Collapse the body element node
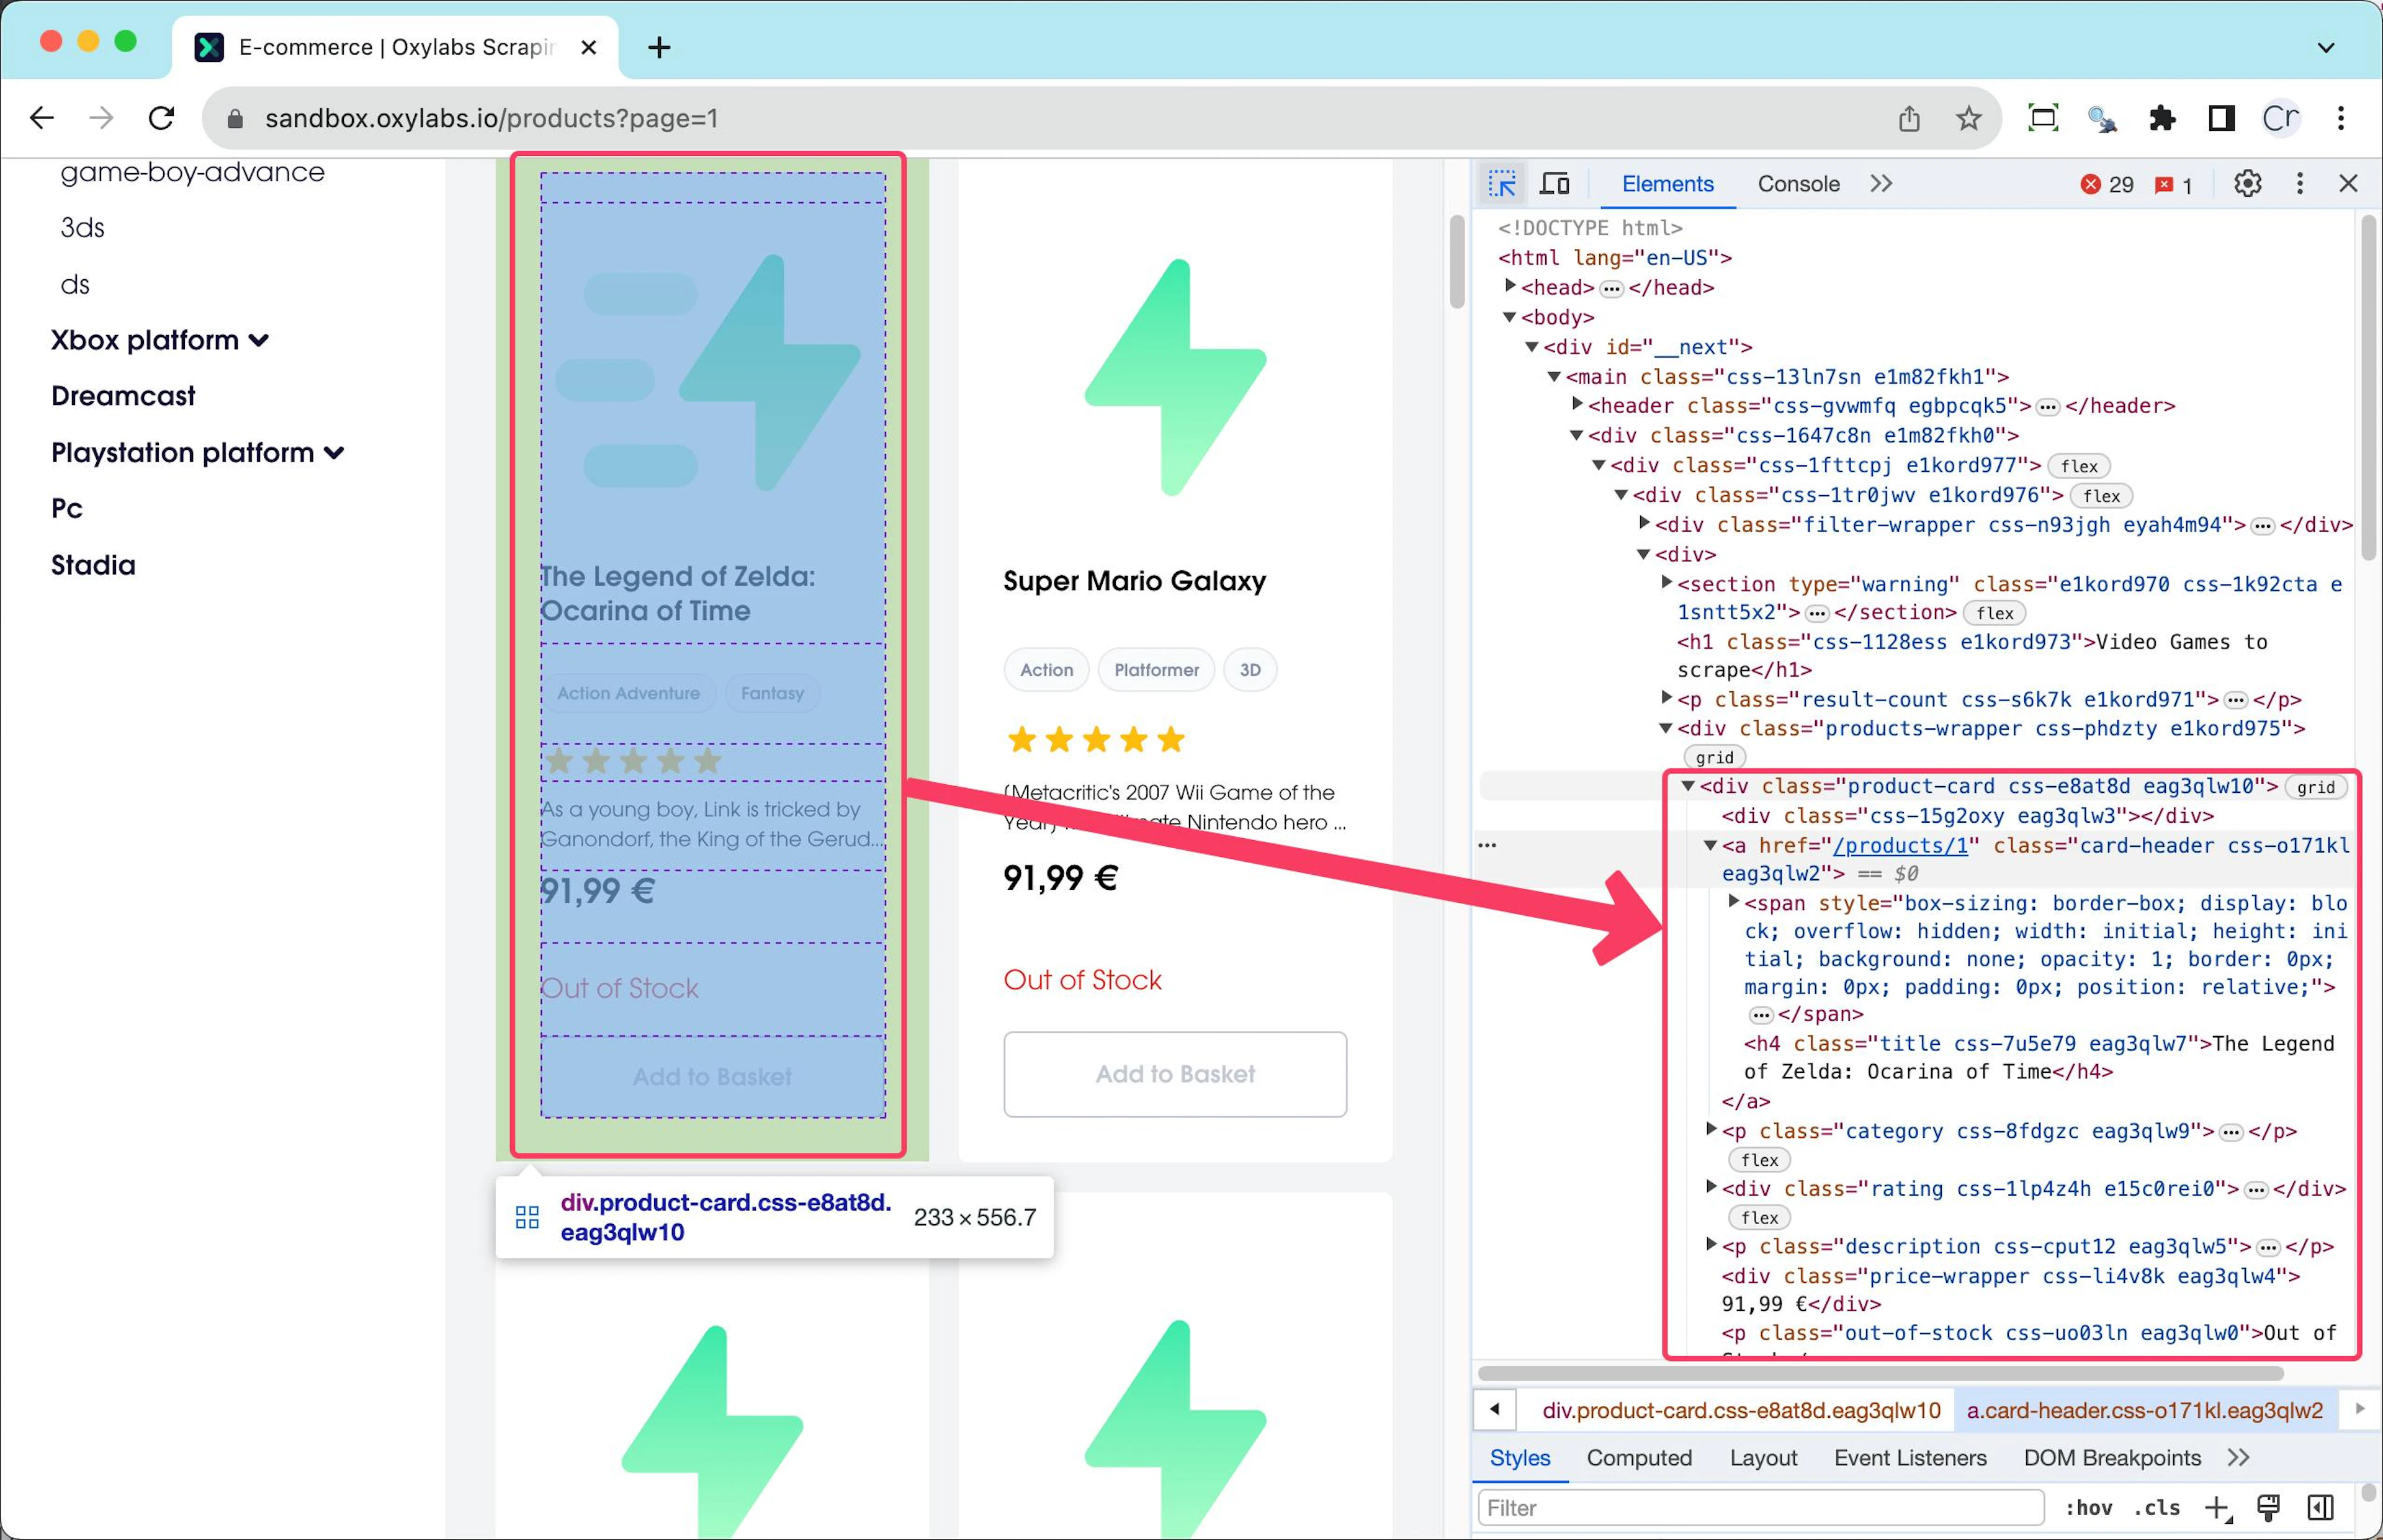The height and width of the screenshot is (1540, 2383). click(x=1510, y=317)
